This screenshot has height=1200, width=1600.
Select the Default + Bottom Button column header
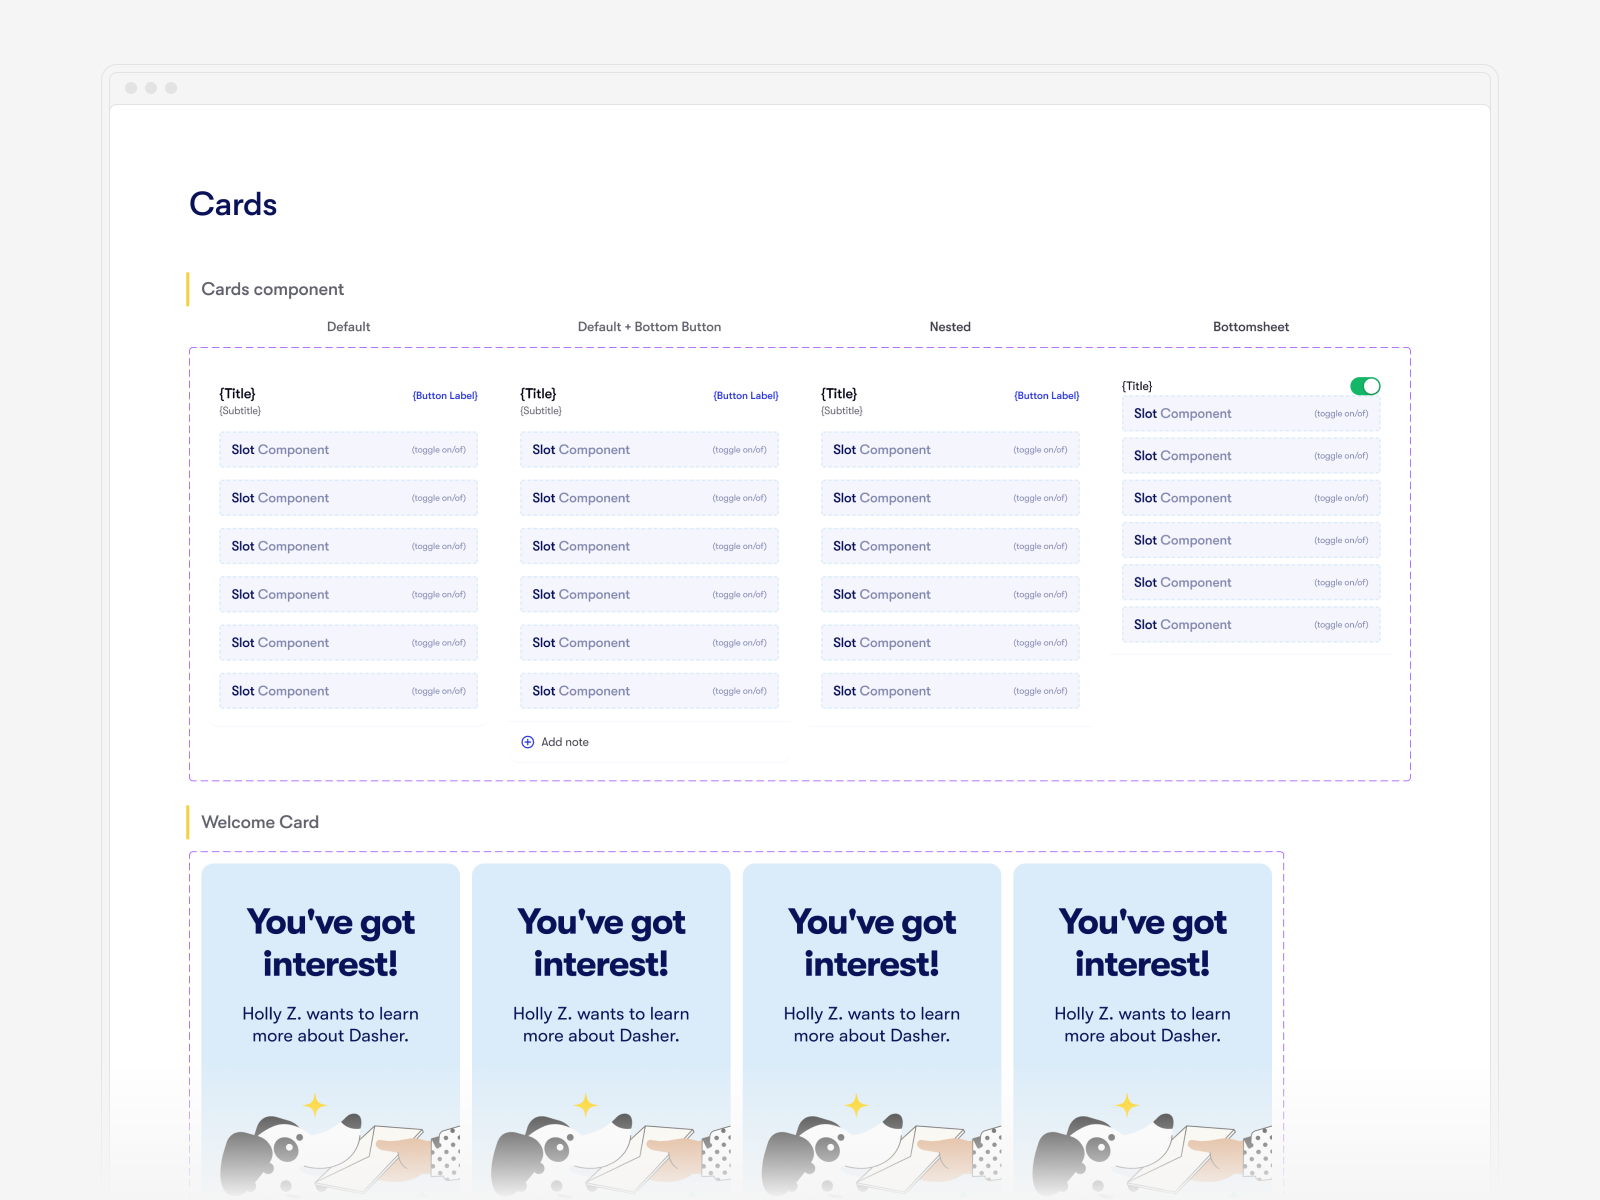650,327
